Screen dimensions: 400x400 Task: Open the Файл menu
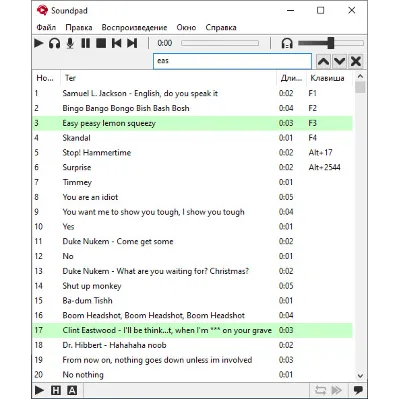point(46,27)
